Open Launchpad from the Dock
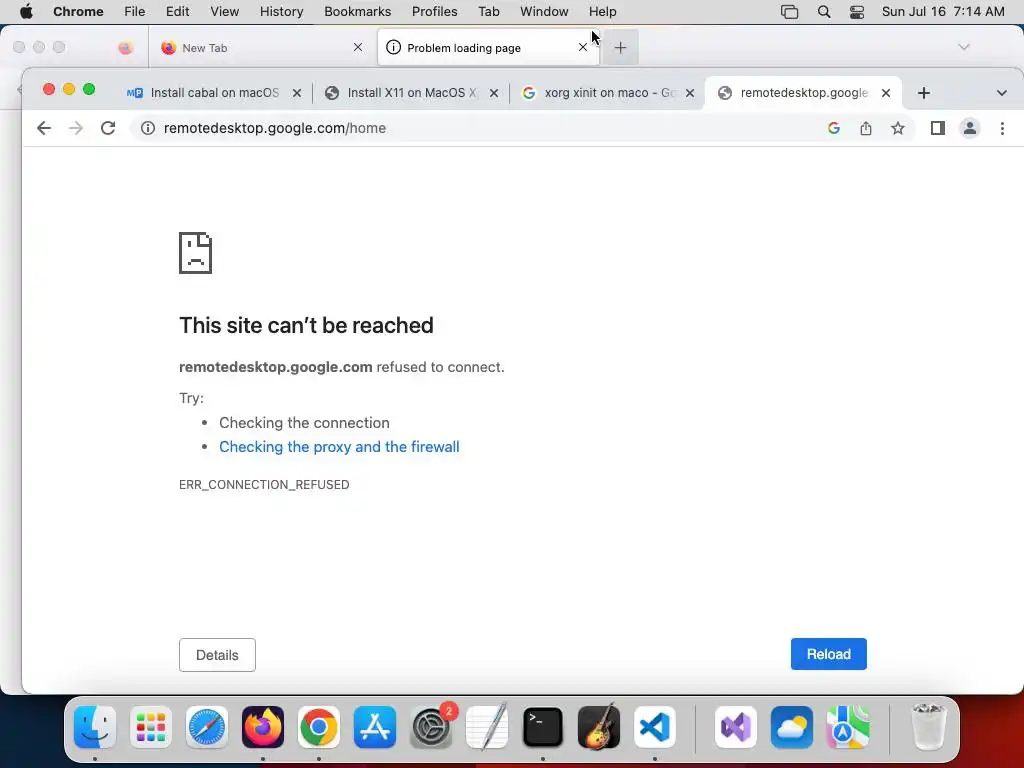The height and width of the screenshot is (768, 1024). (x=151, y=727)
